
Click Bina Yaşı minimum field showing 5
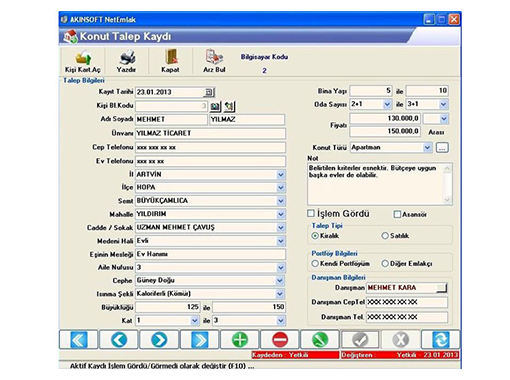click(x=371, y=91)
